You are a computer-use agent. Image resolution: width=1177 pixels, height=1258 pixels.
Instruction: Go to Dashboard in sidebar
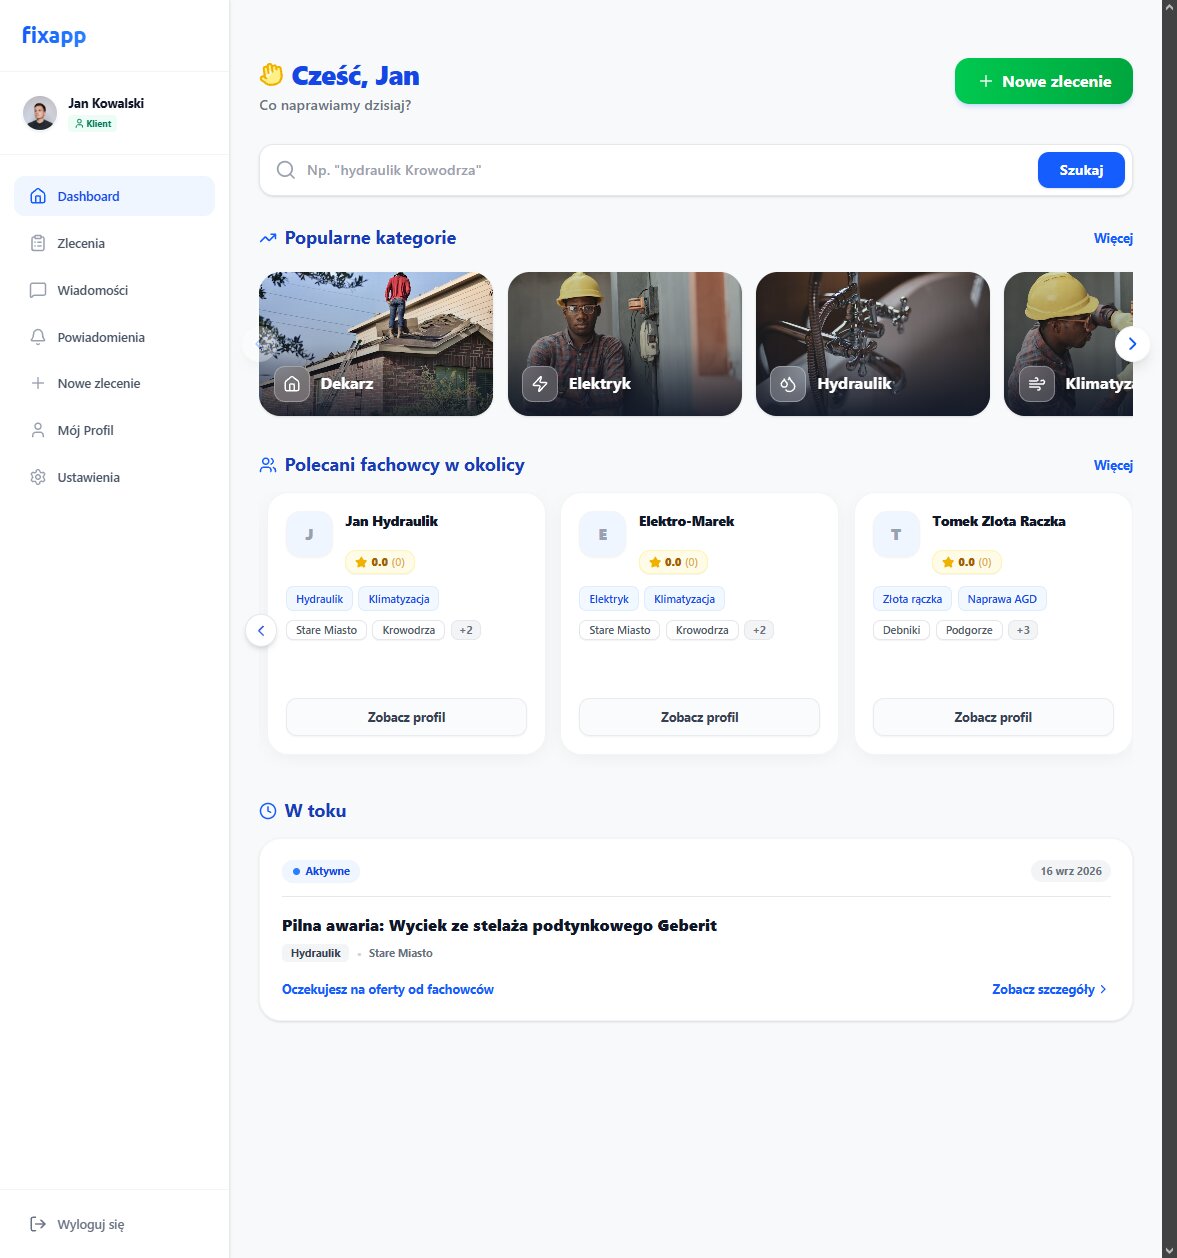[x=114, y=196]
